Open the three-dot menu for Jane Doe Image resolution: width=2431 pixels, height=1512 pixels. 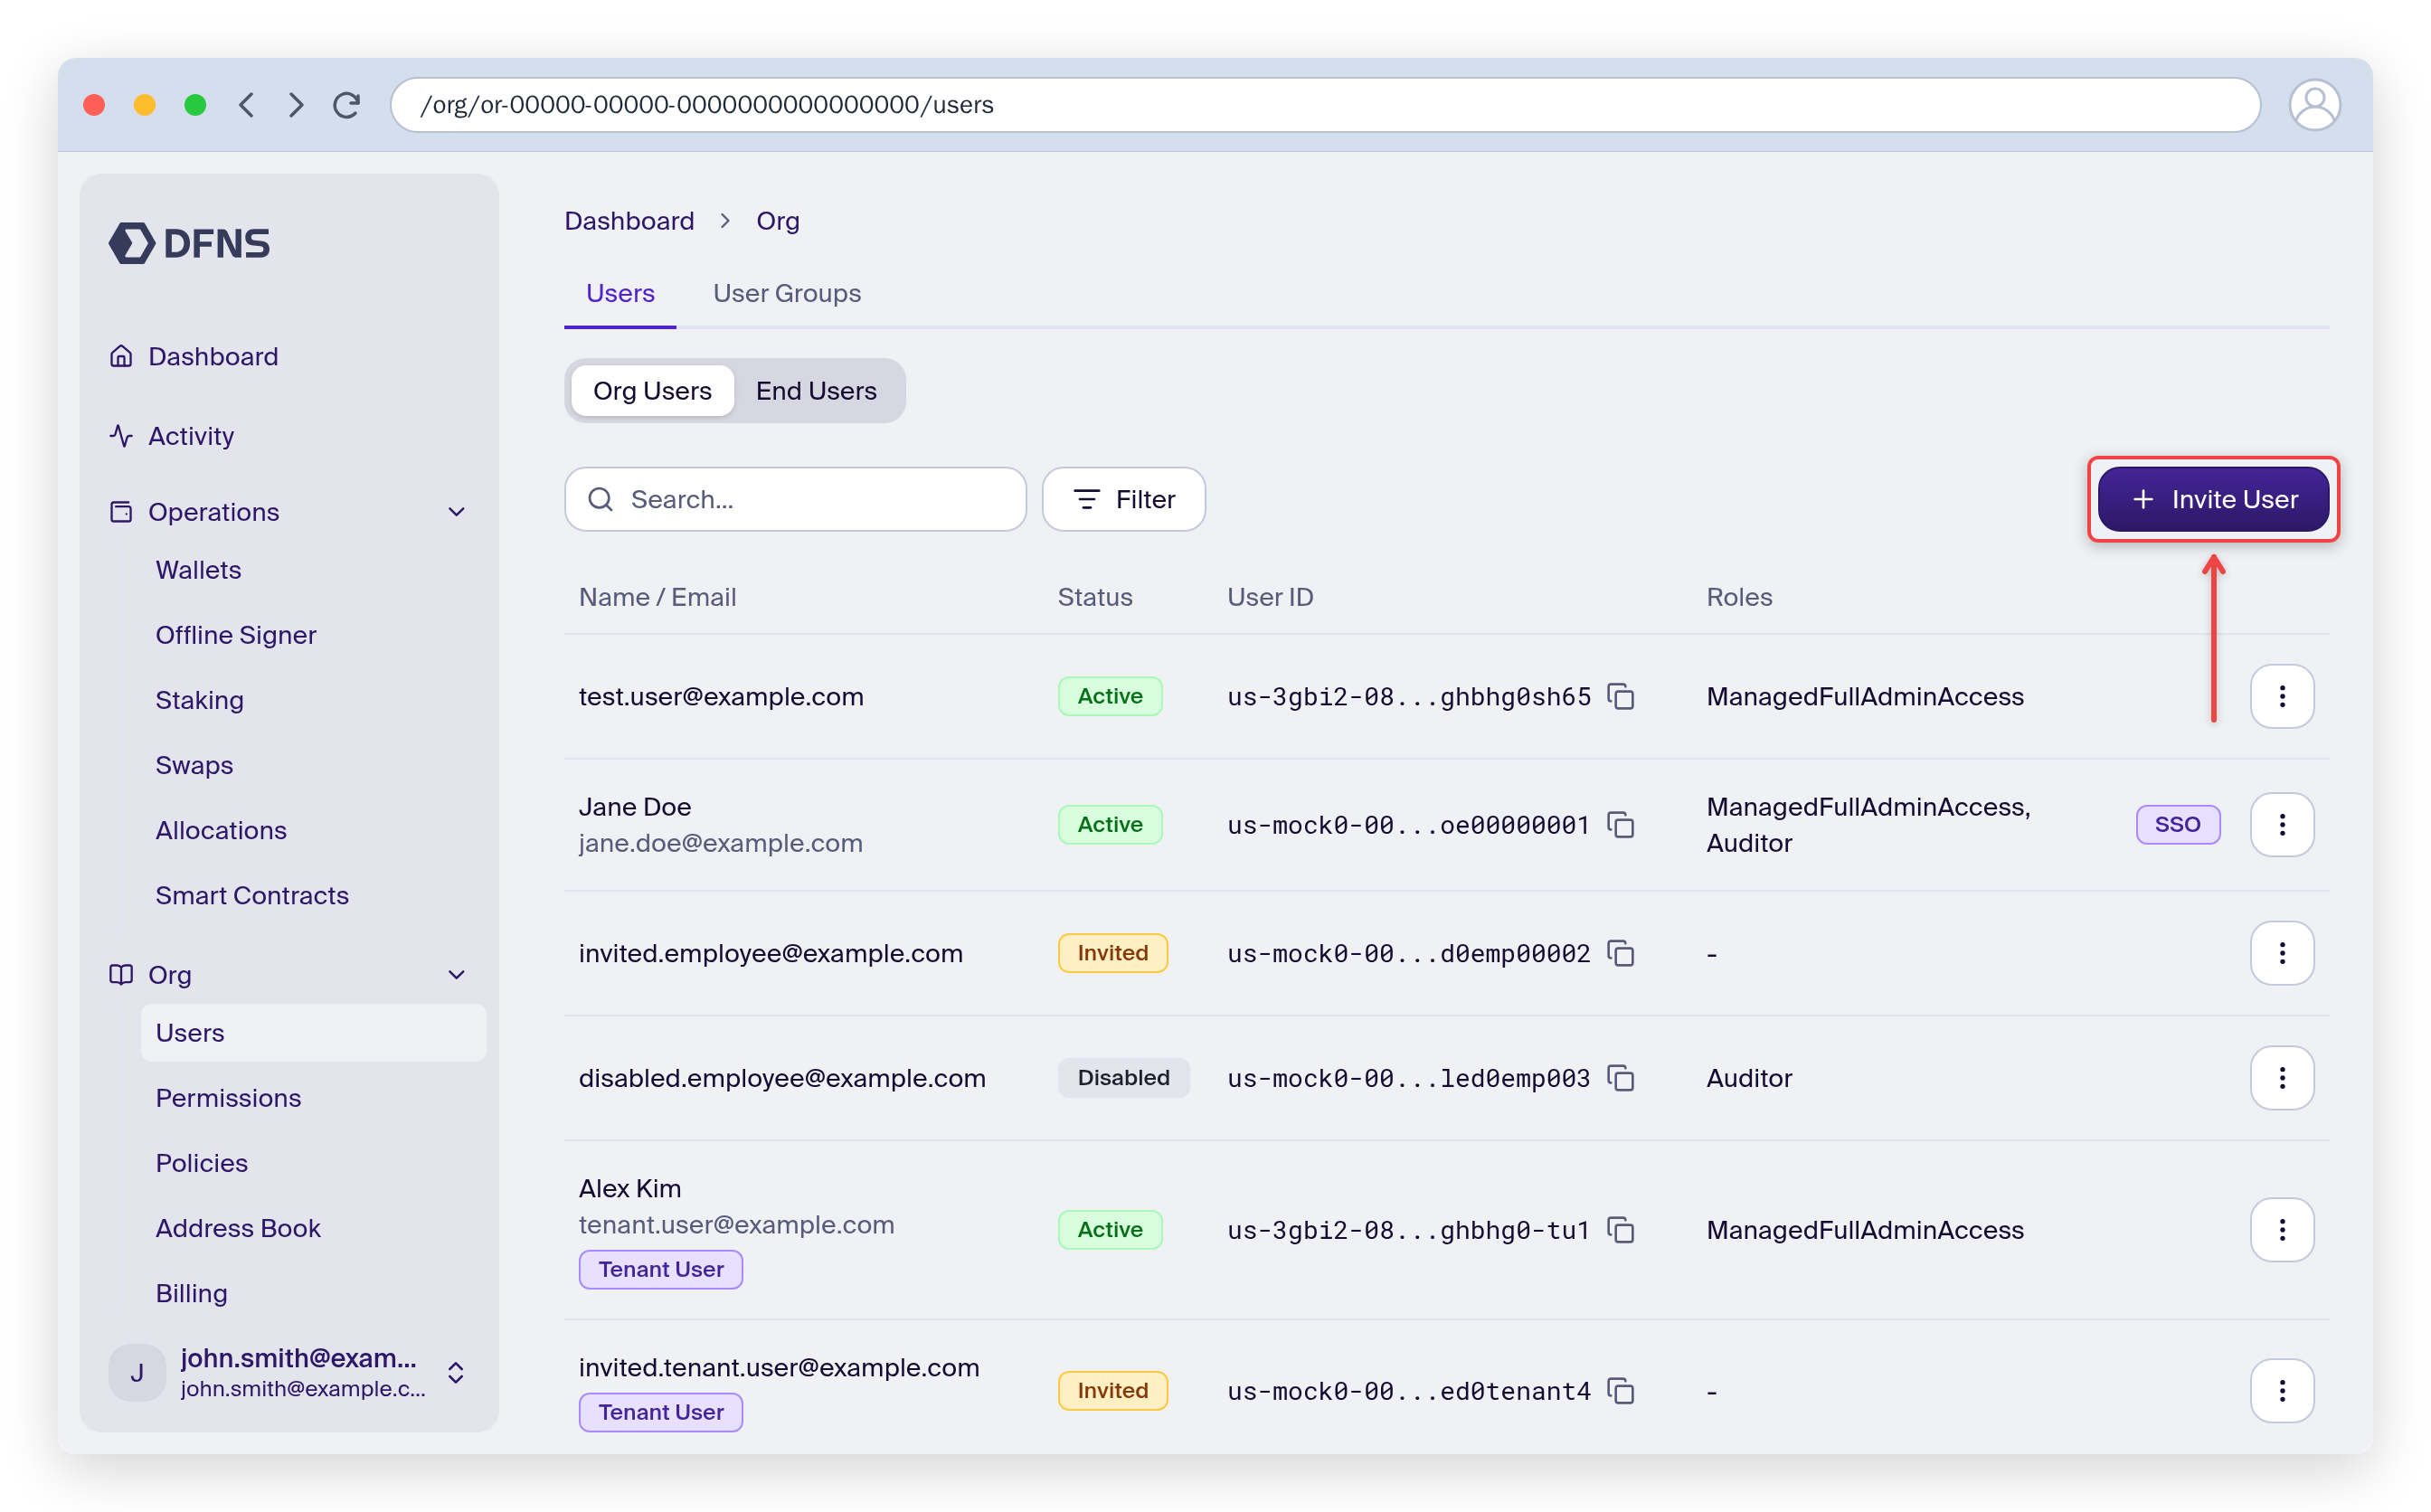click(x=2282, y=825)
